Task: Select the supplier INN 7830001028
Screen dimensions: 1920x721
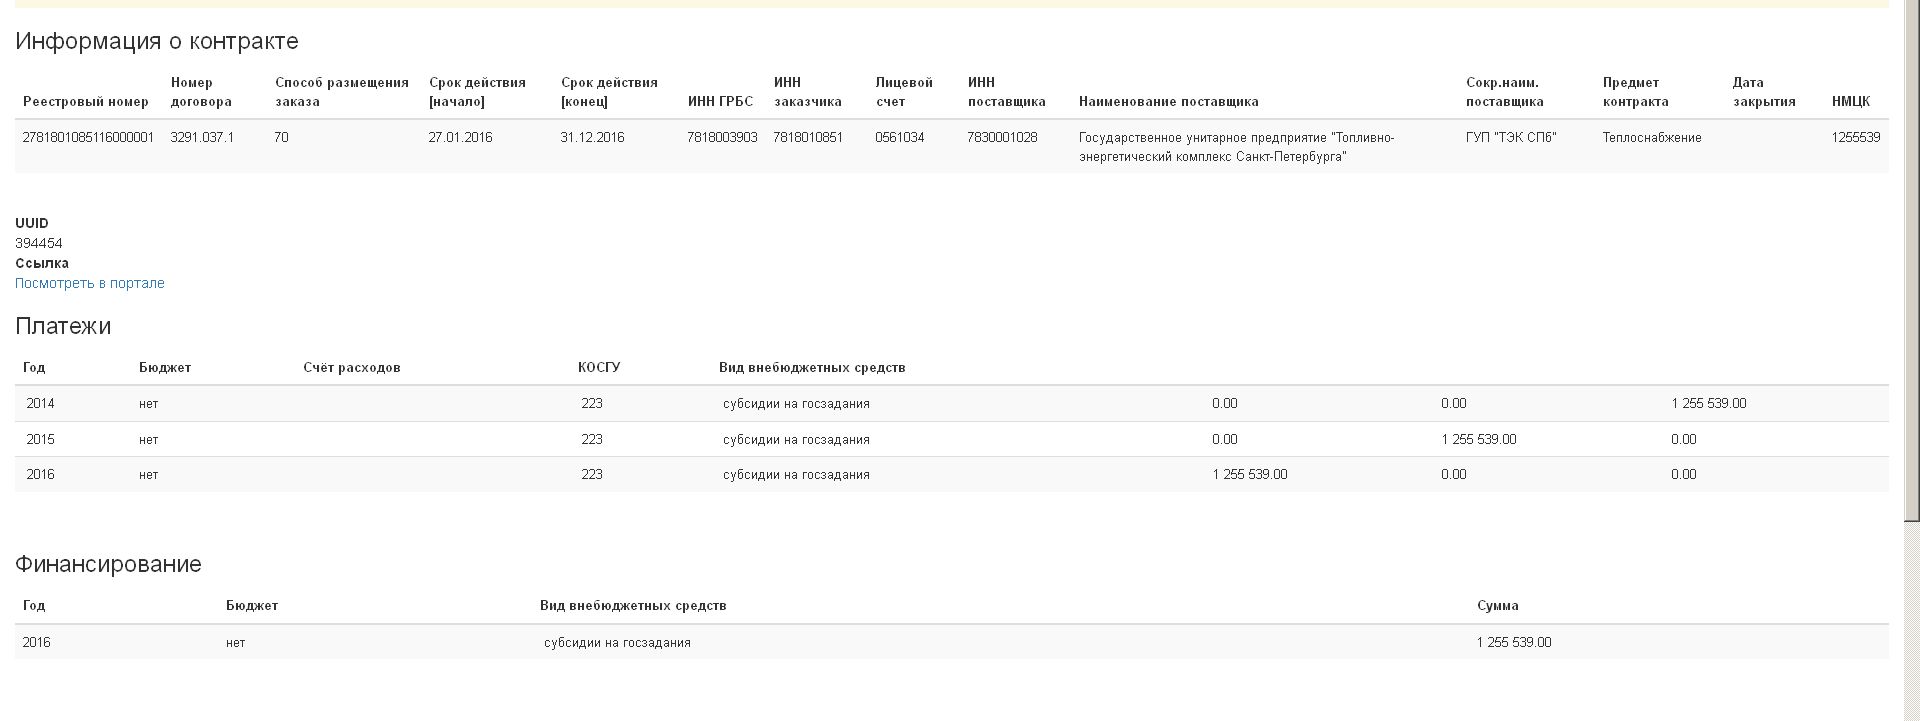Action: pyautogui.click(x=1002, y=138)
